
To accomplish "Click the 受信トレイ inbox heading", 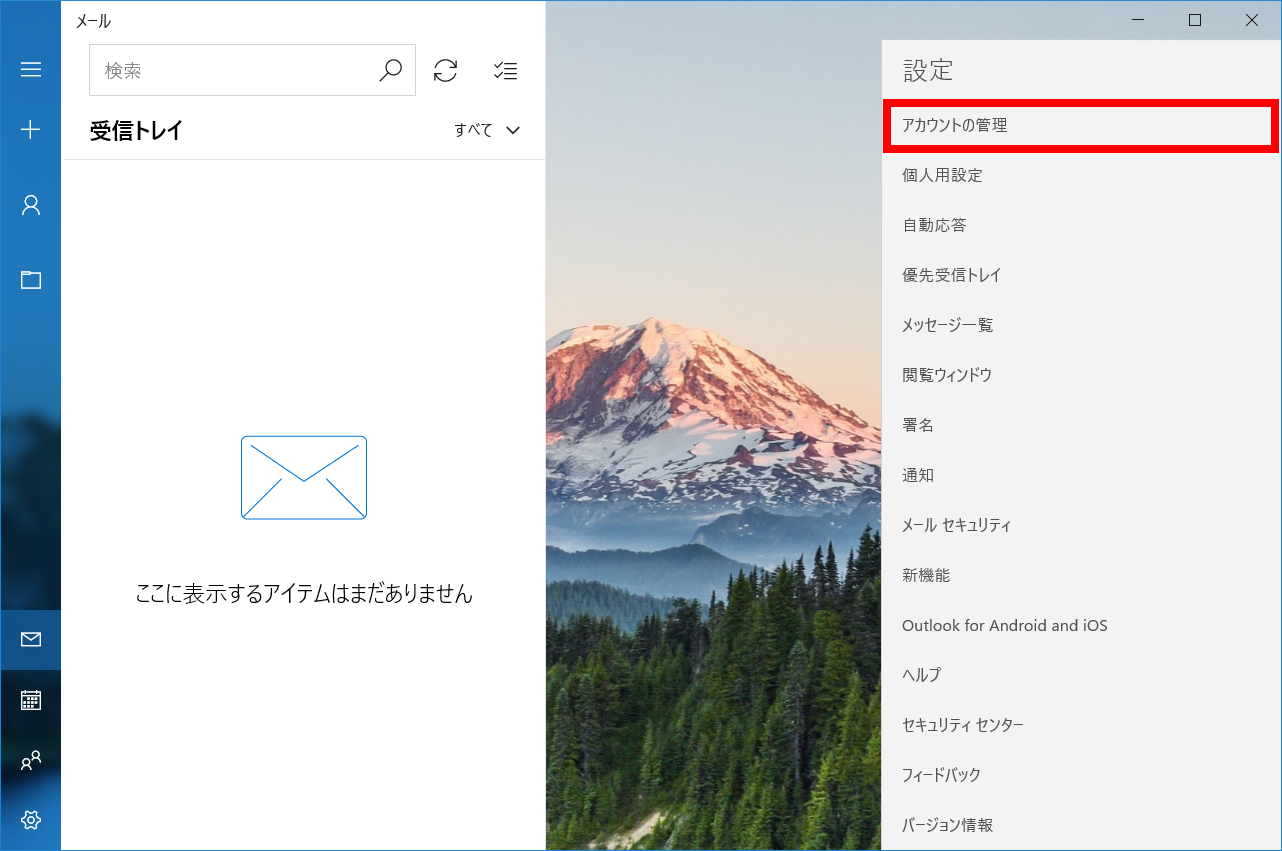I will (137, 130).
